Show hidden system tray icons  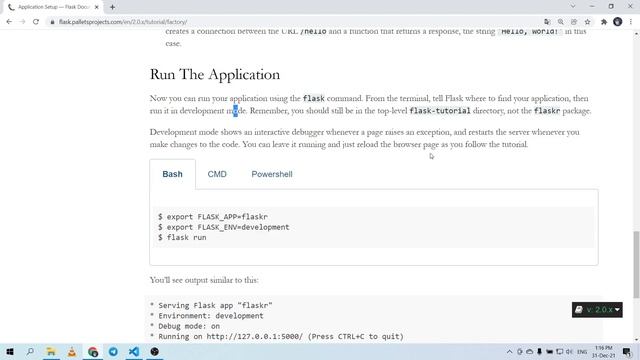(x=509, y=352)
